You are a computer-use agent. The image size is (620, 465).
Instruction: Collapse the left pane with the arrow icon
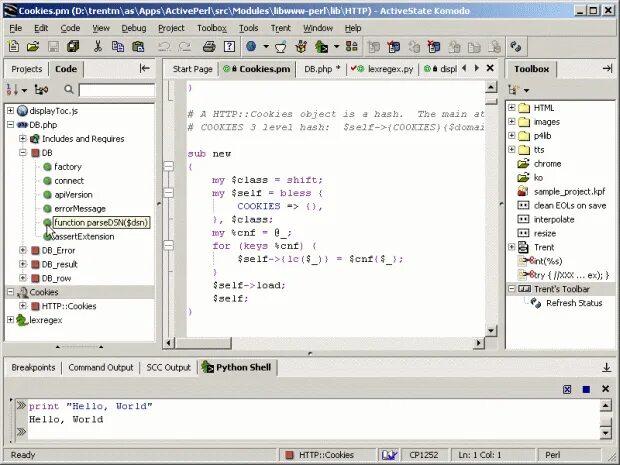point(145,68)
